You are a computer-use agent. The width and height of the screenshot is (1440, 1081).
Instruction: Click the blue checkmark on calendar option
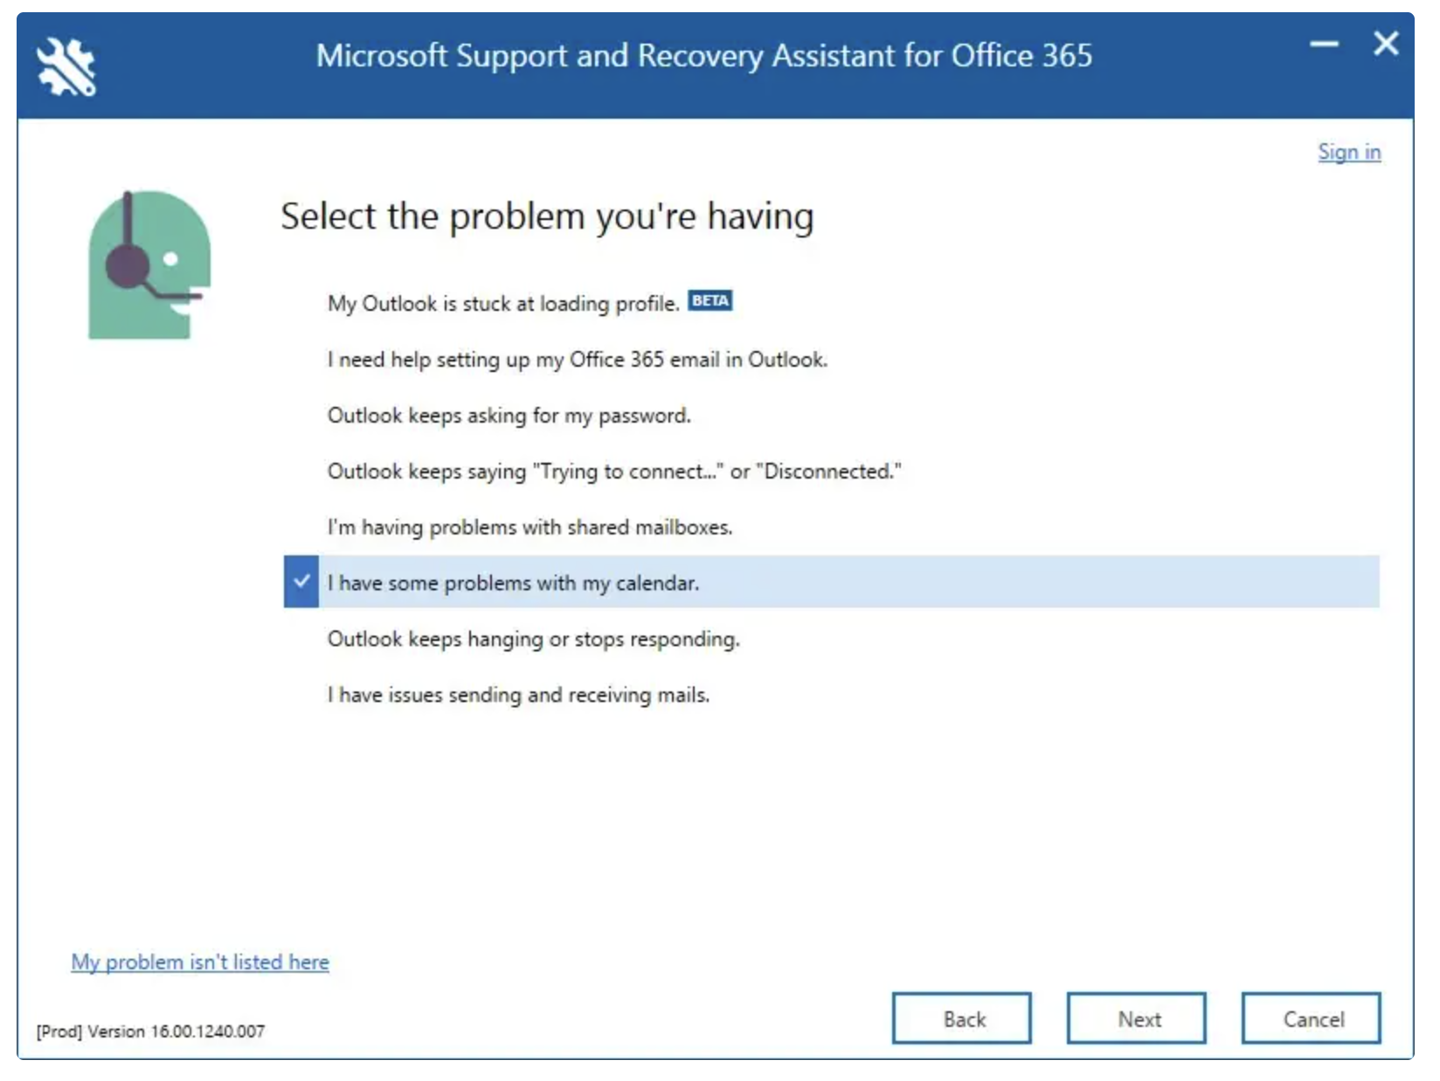301,582
